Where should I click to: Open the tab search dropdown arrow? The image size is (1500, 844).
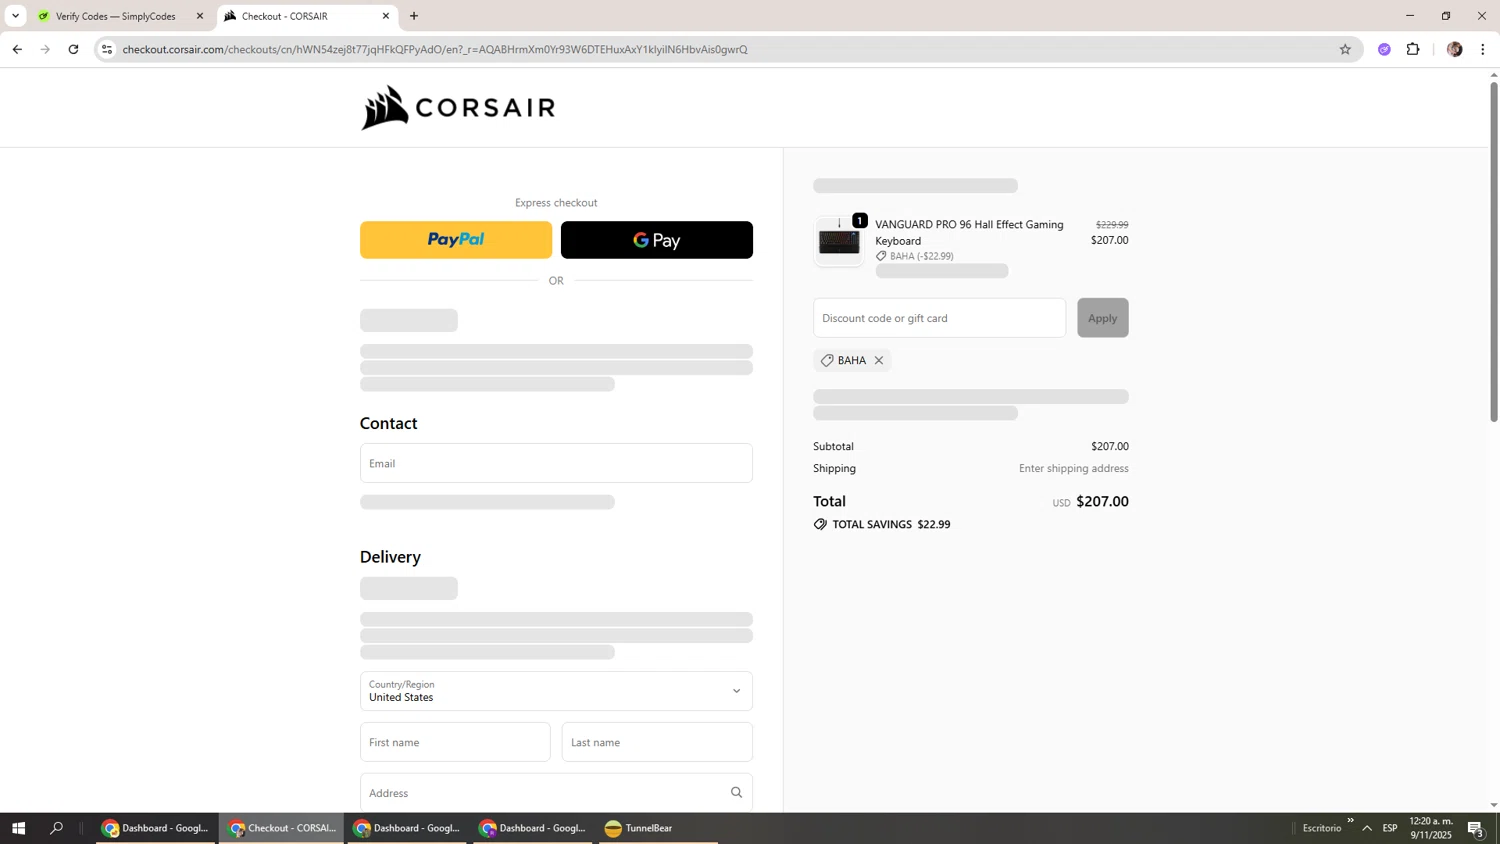pos(15,16)
